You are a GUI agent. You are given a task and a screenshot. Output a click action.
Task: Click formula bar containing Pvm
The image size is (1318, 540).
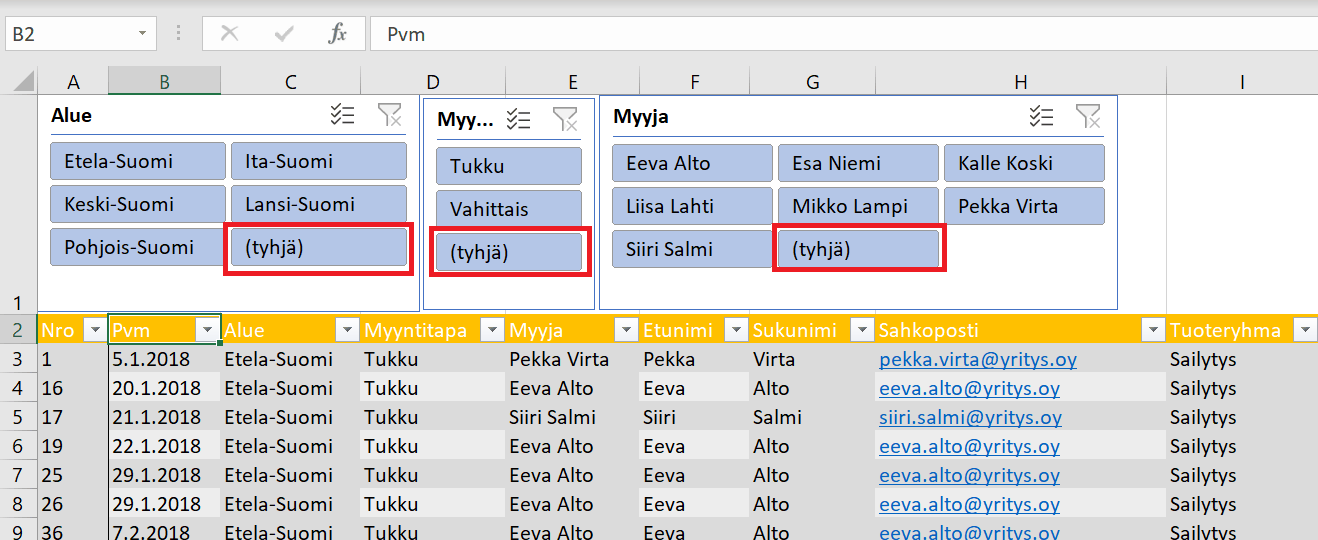tap(843, 33)
